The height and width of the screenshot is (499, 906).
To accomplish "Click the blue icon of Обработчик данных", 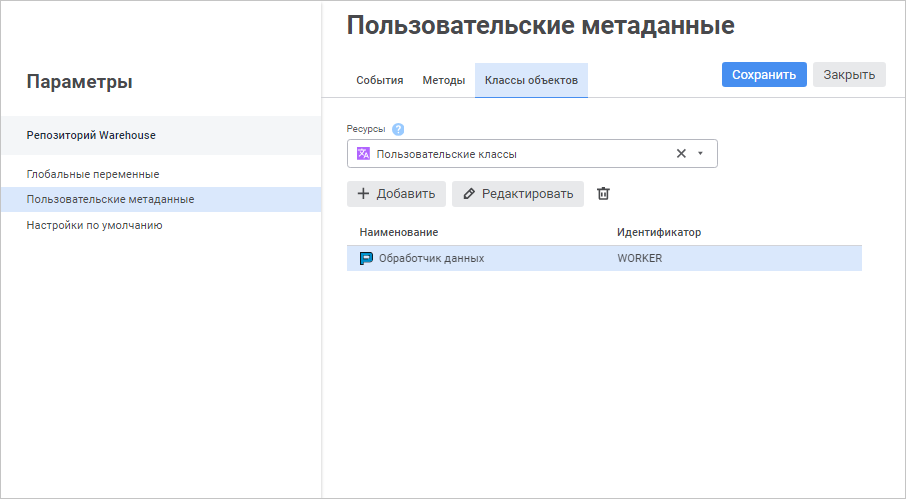I will [366, 258].
